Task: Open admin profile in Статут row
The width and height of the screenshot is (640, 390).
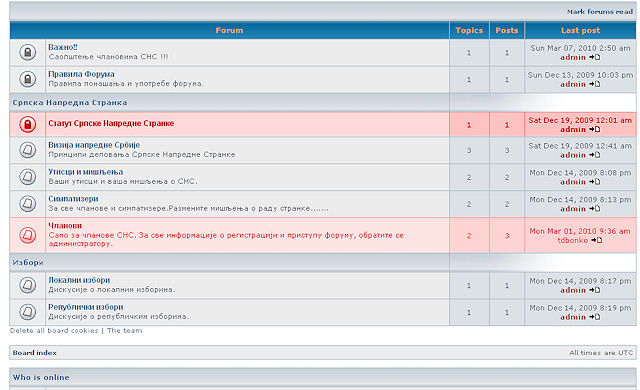Action: (573, 129)
